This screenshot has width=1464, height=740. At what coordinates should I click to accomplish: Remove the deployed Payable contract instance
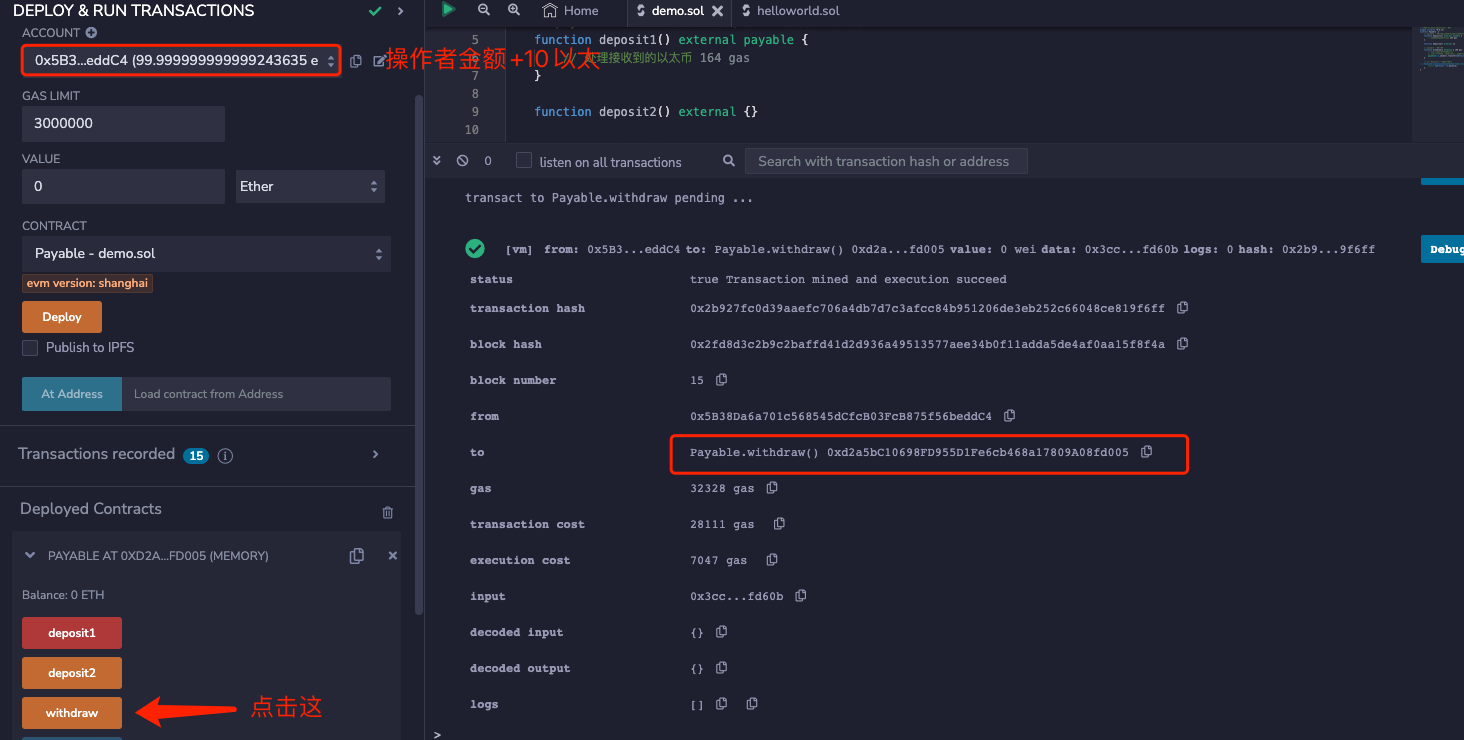[x=393, y=556]
